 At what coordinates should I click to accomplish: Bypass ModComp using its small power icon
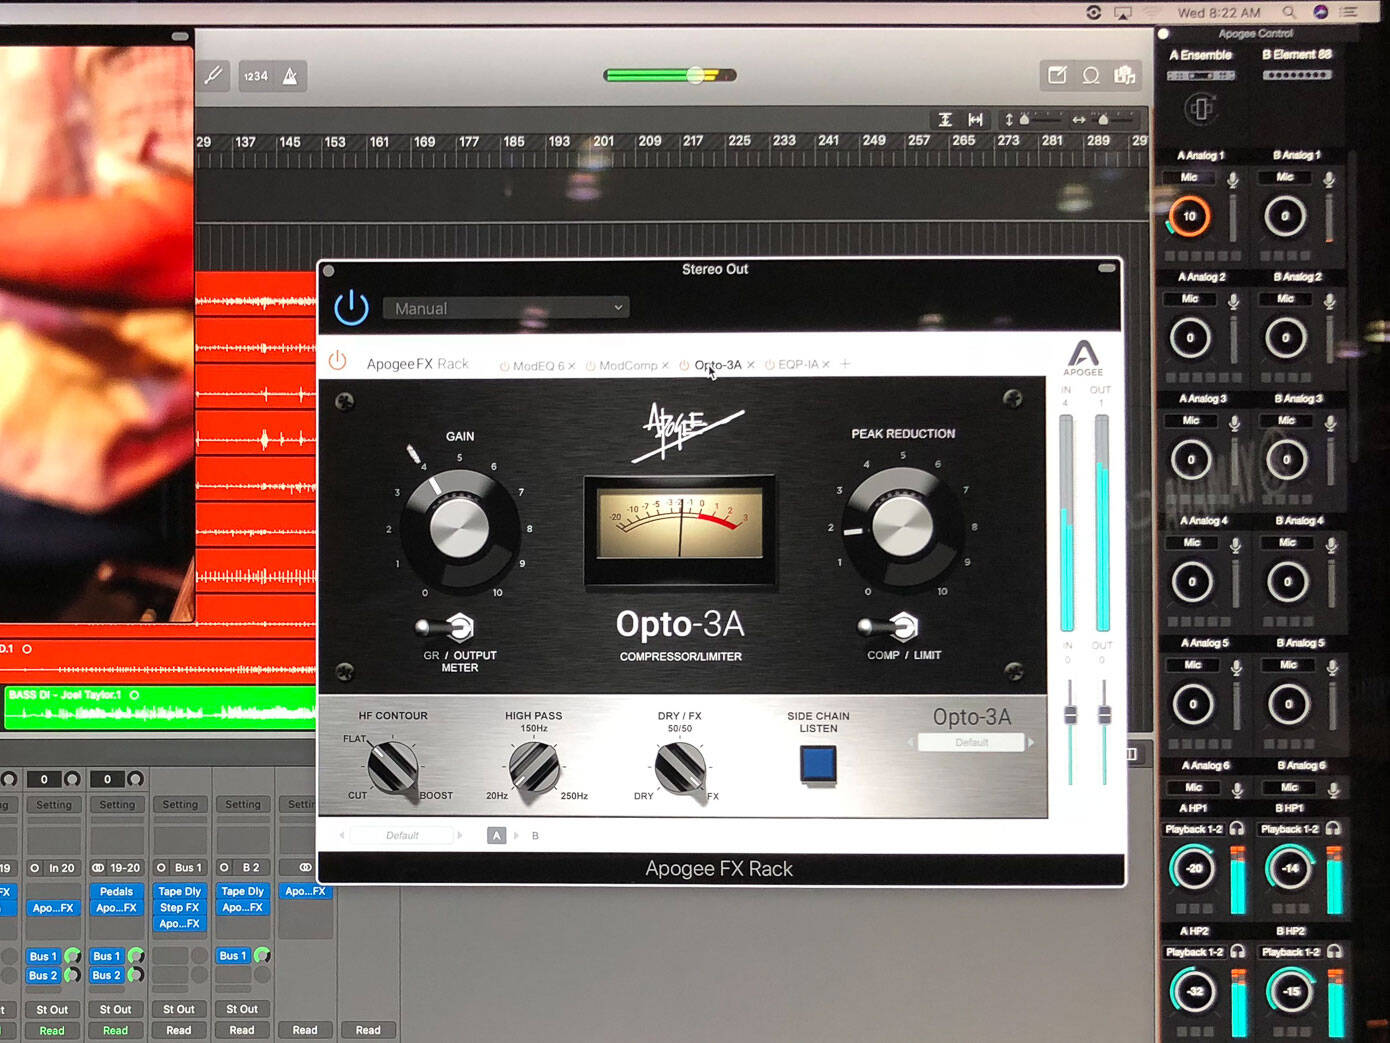pos(590,366)
